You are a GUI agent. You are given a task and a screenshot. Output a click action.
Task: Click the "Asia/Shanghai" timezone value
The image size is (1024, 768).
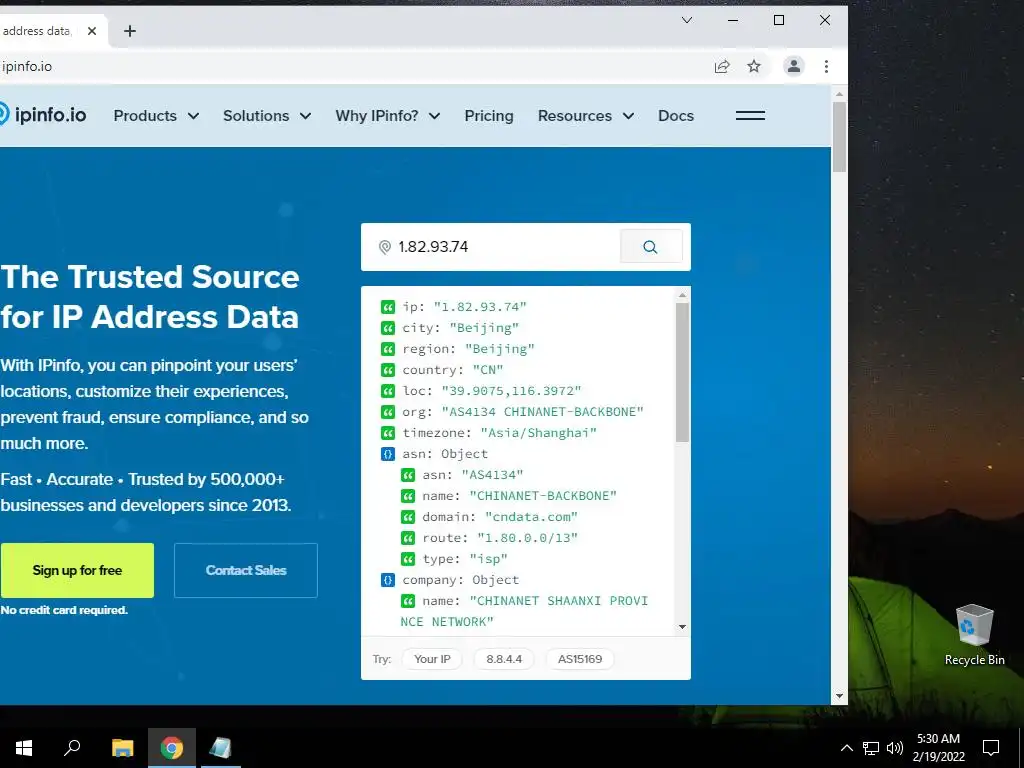pyautogui.click(x=539, y=433)
